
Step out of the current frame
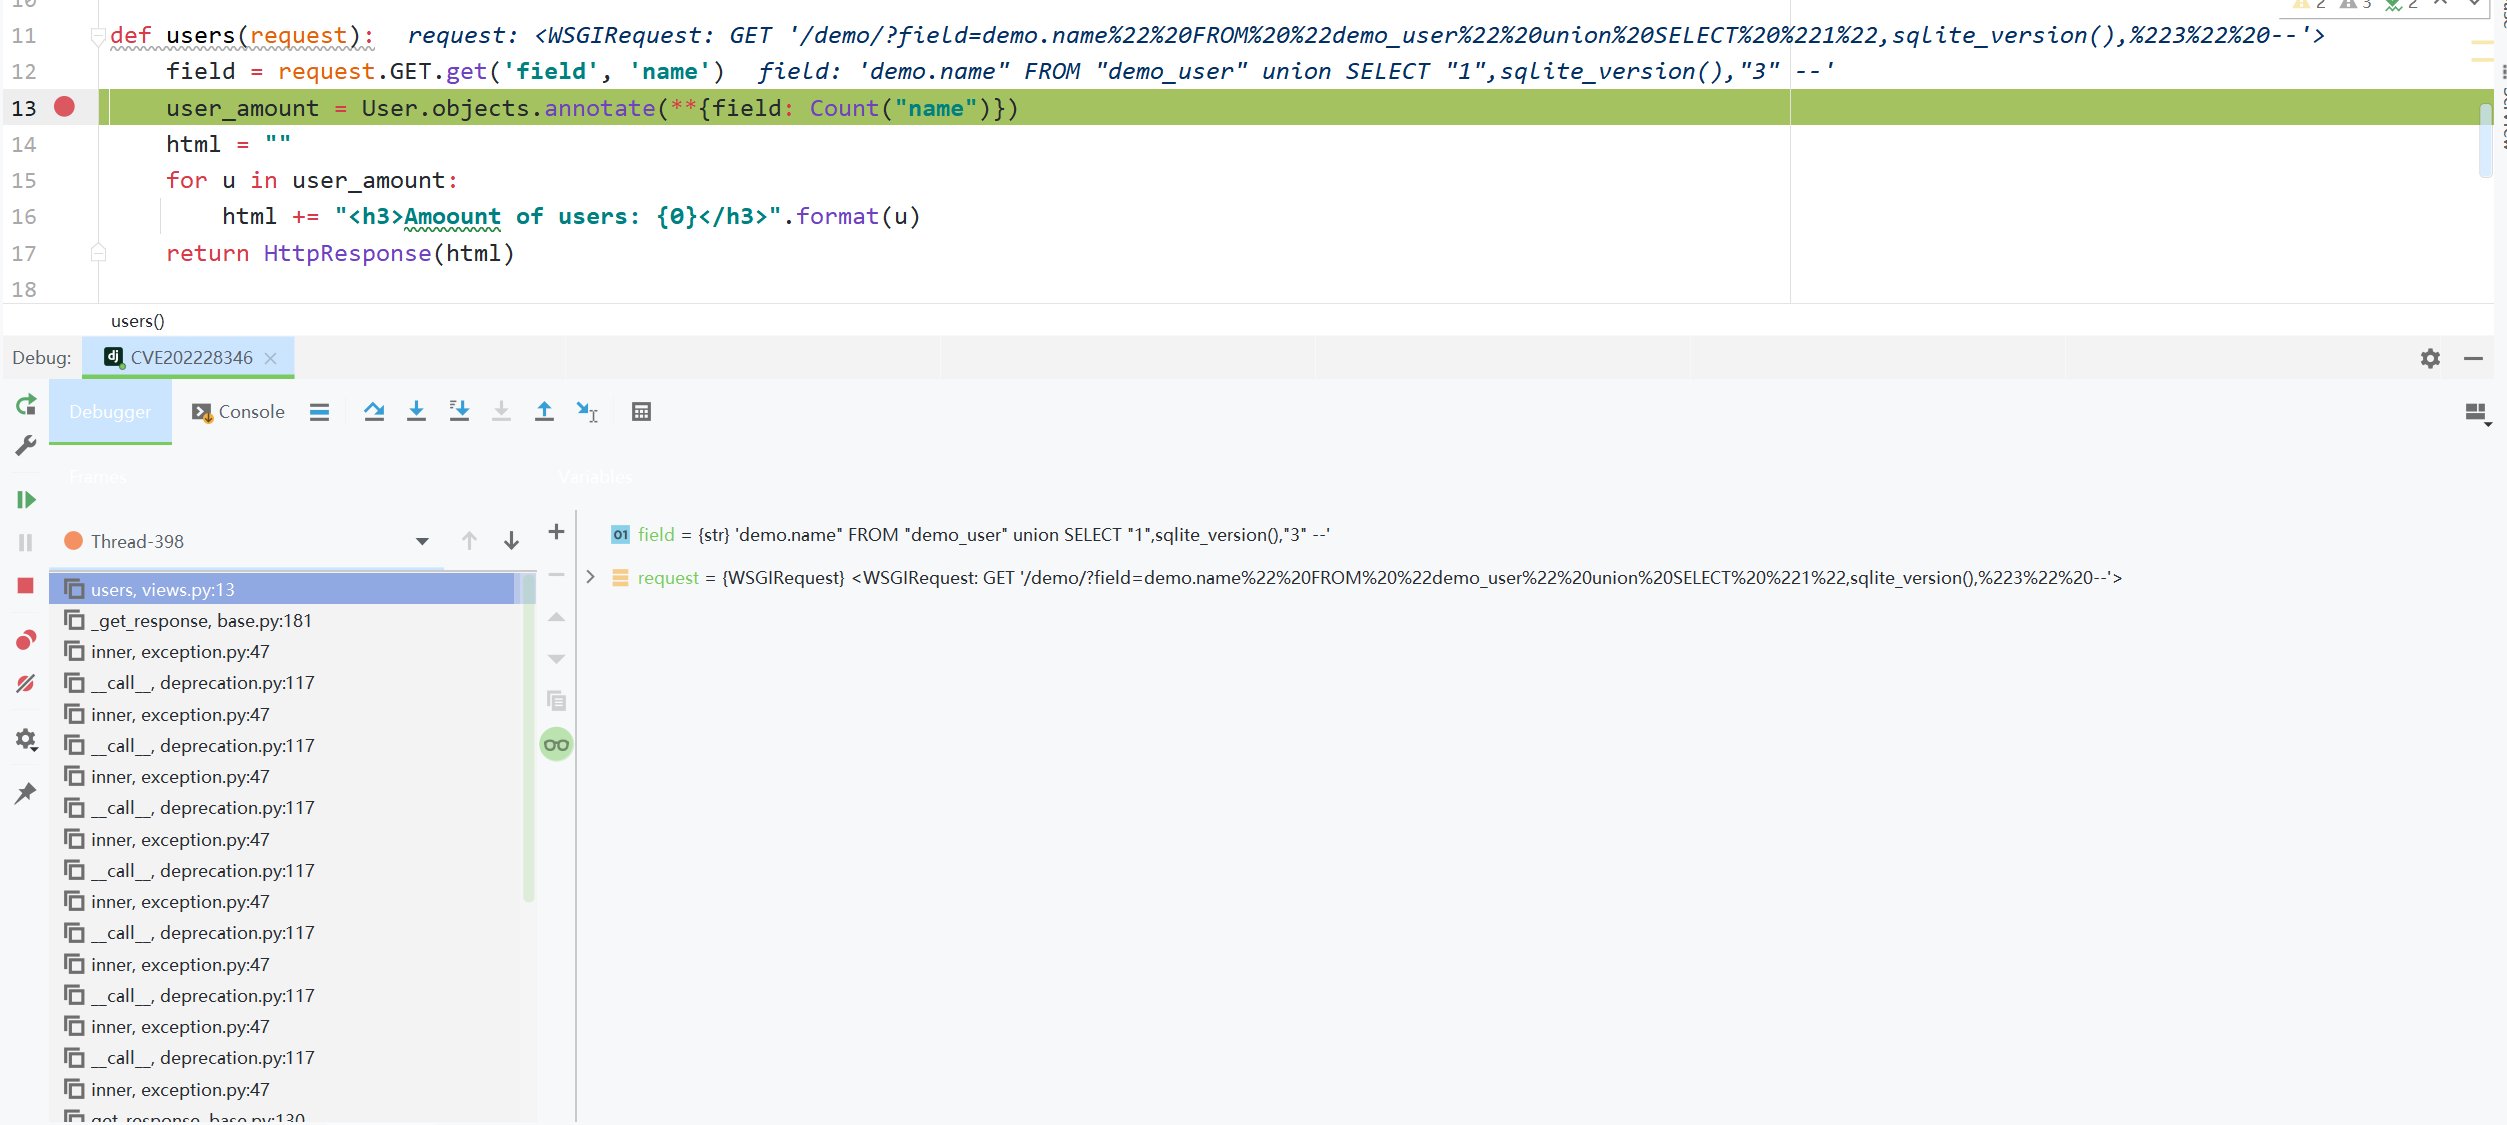pyautogui.click(x=545, y=411)
